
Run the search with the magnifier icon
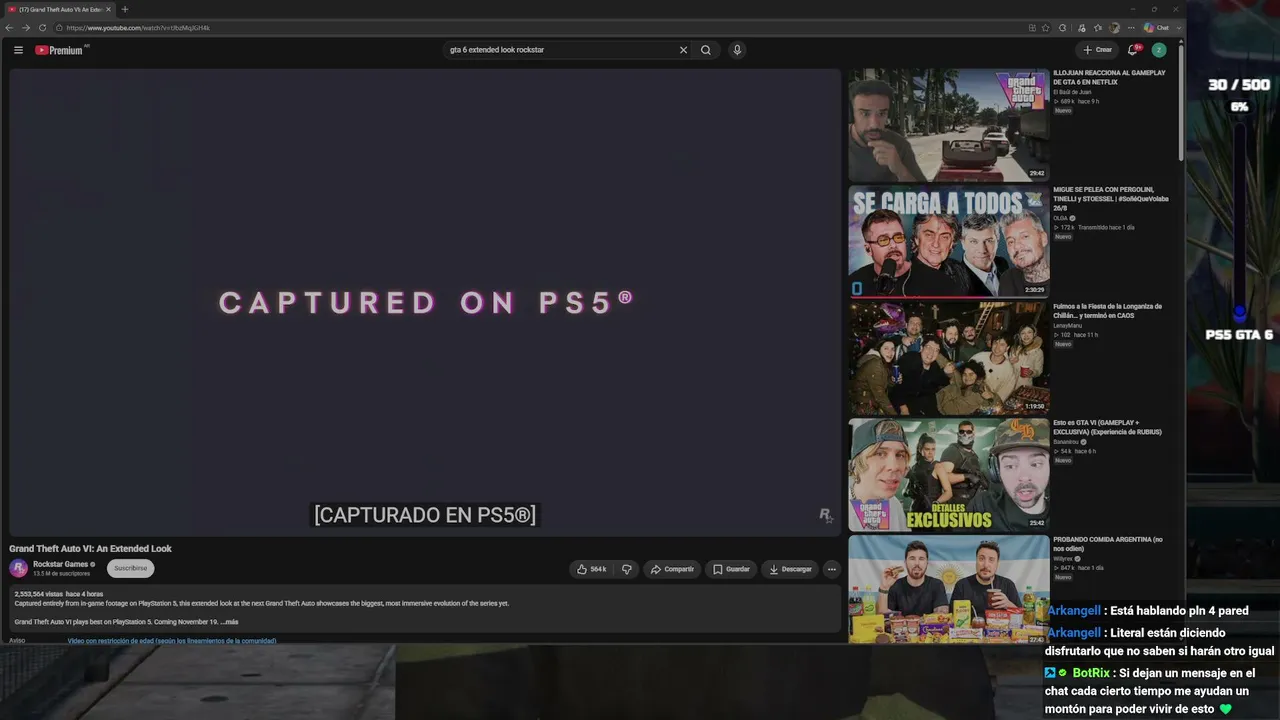706,50
